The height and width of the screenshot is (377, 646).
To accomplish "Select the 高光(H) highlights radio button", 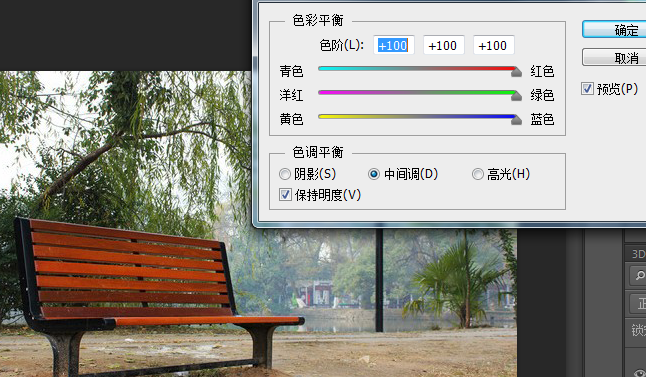I will tap(477, 174).
